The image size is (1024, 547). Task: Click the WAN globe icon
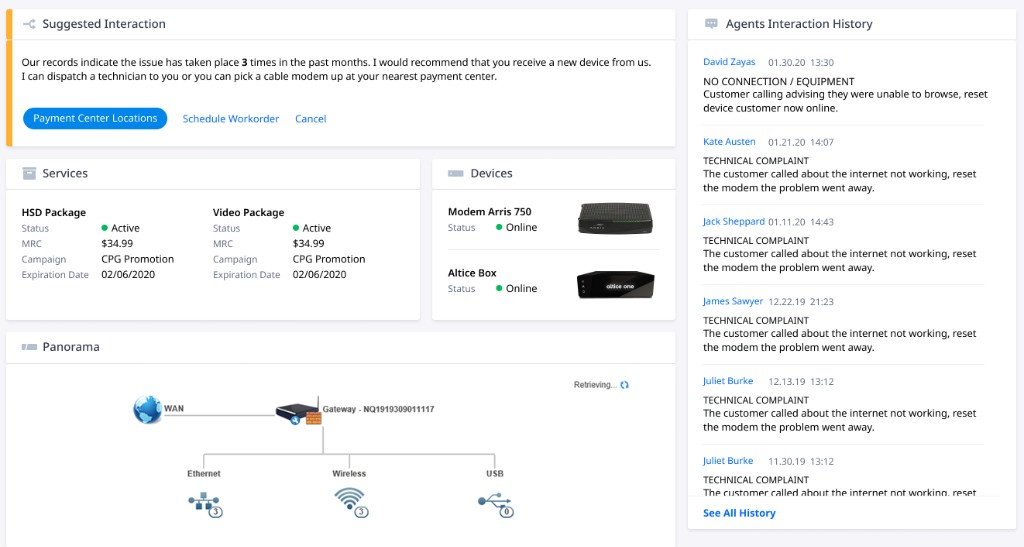pos(148,409)
